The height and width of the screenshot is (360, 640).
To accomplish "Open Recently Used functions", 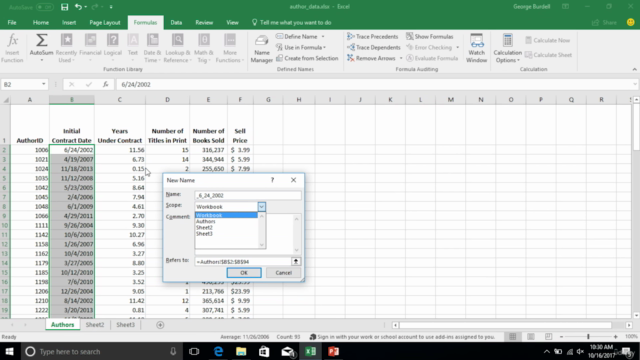I will coord(66,48).
